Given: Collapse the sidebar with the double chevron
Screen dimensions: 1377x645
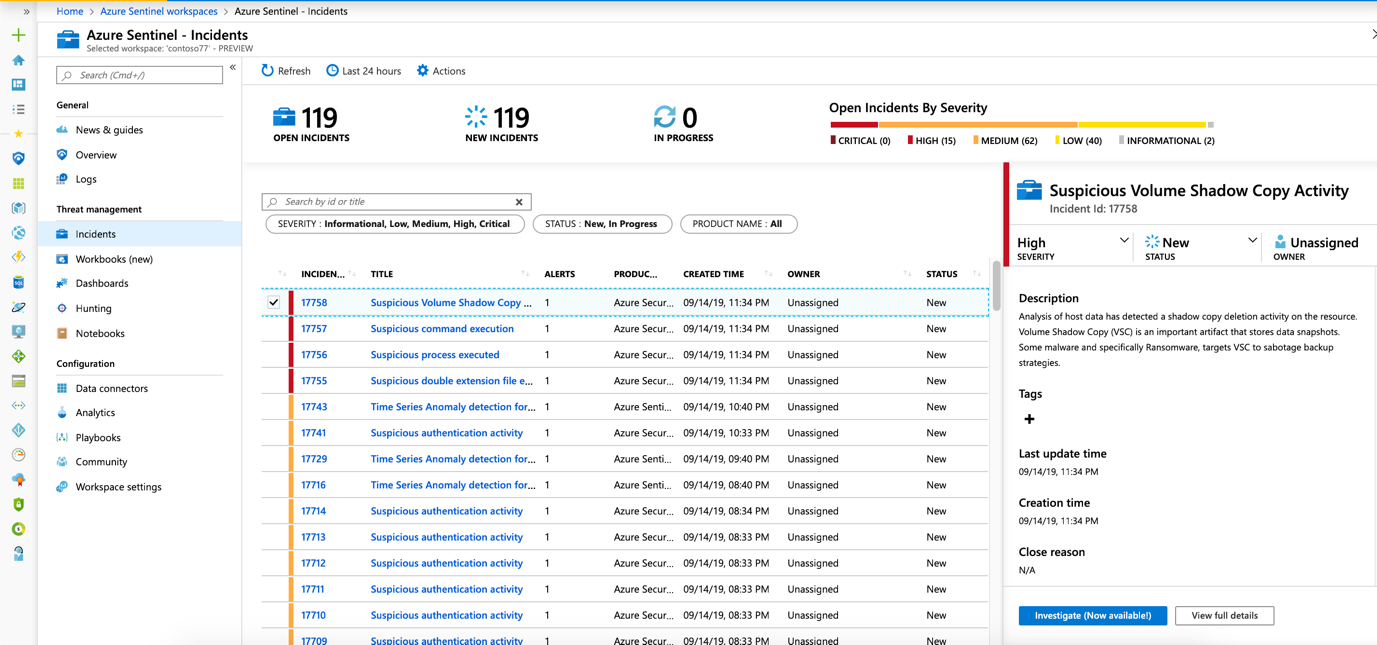Looking at the screenshot, I should [233, 68].
